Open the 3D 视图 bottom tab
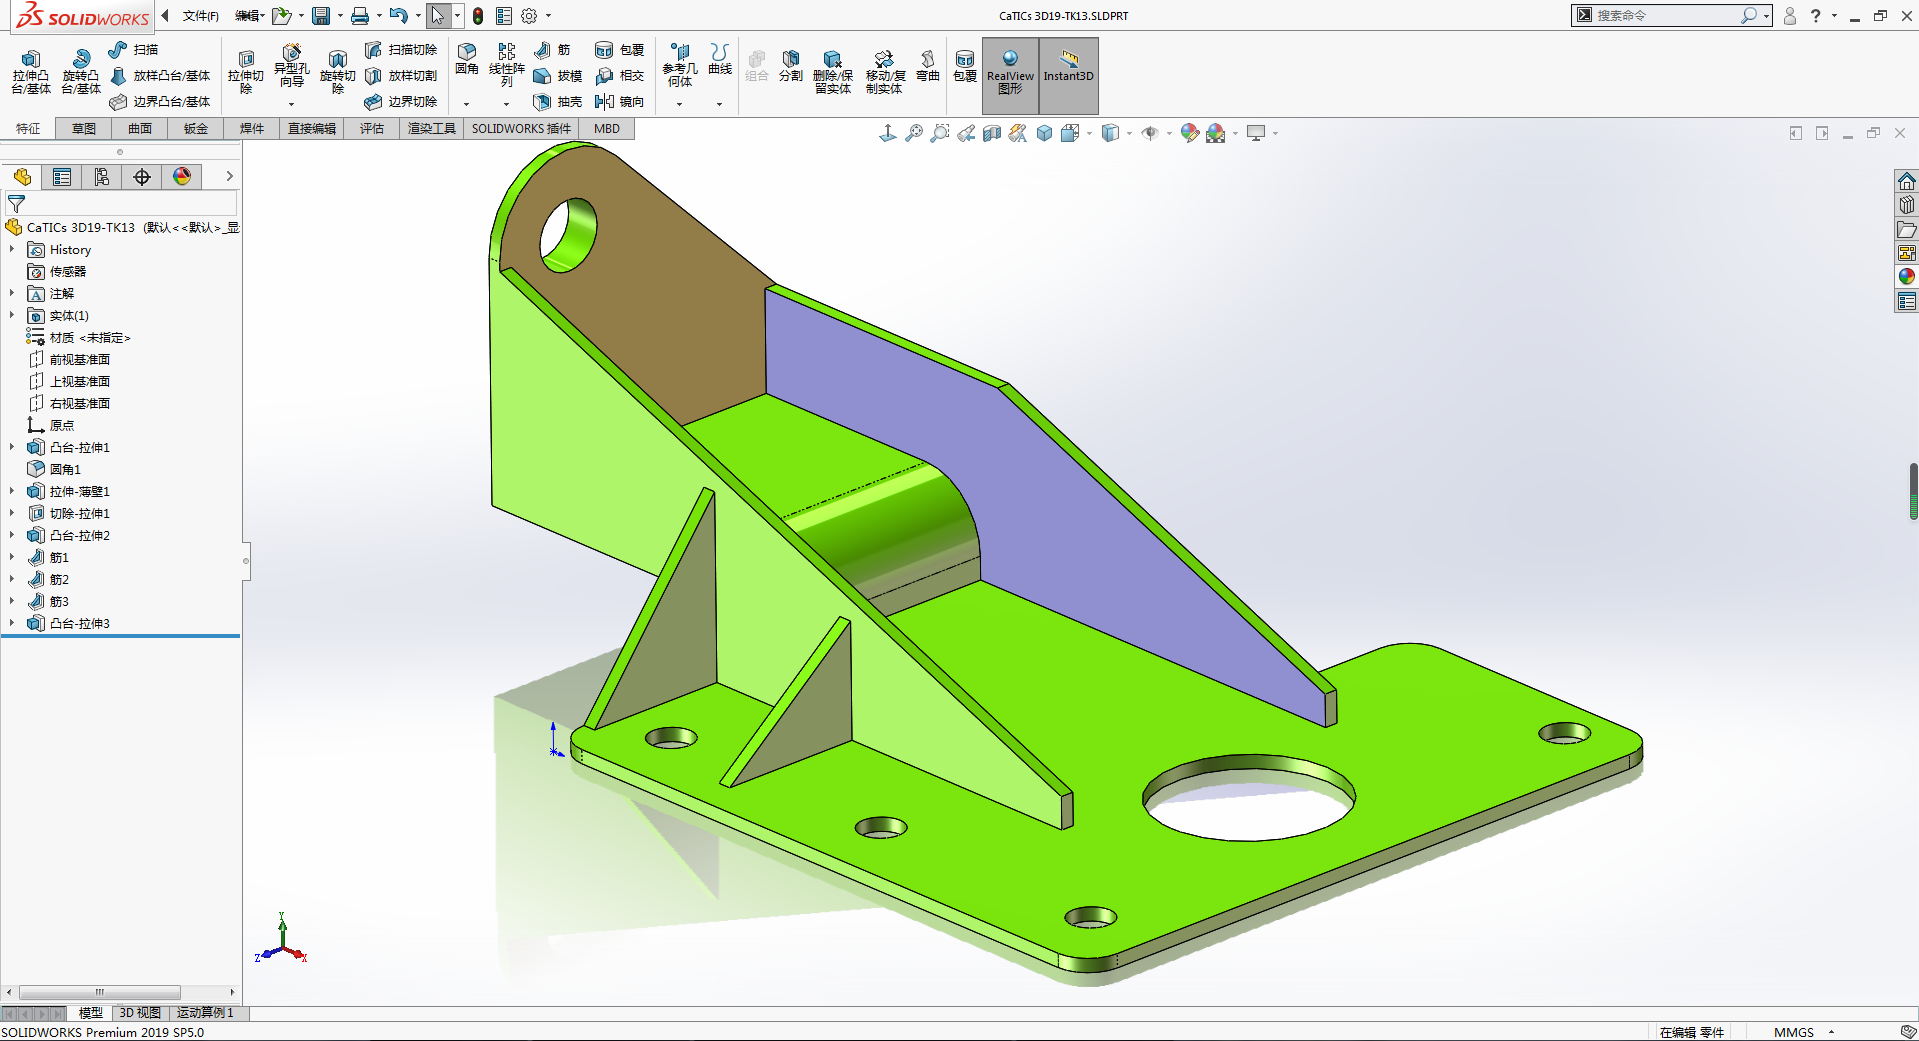Viewport: 1919px width, 1041px height. (x=140, y=1013)
